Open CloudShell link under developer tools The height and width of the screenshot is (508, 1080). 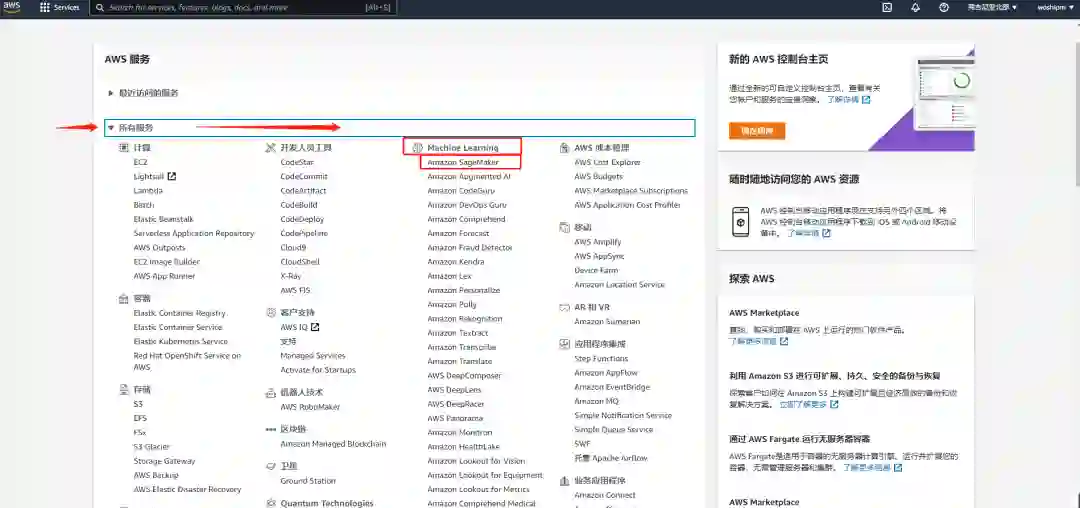coord(300,262)
